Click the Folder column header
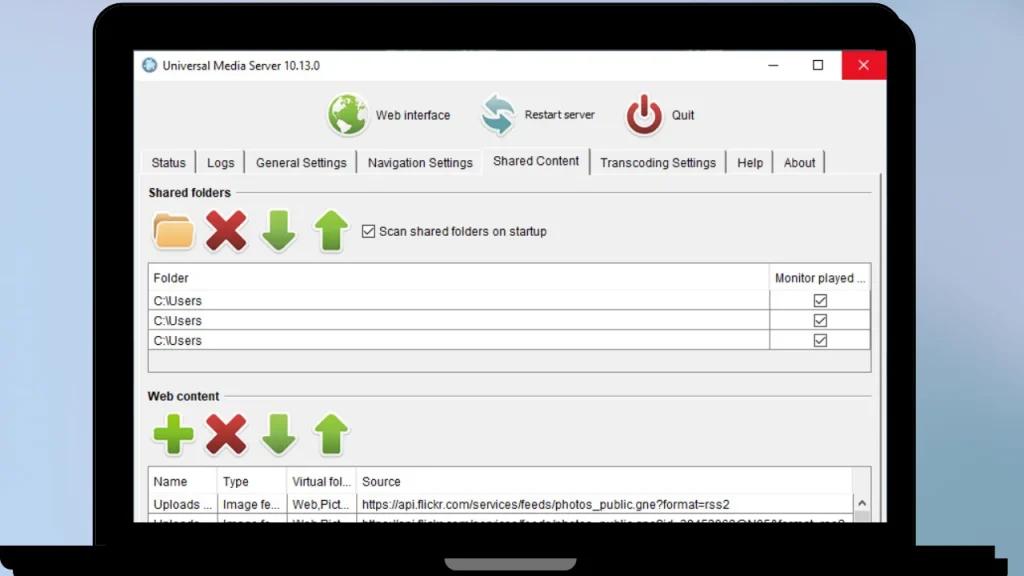The image size is (1024, 576). (459, 278)
